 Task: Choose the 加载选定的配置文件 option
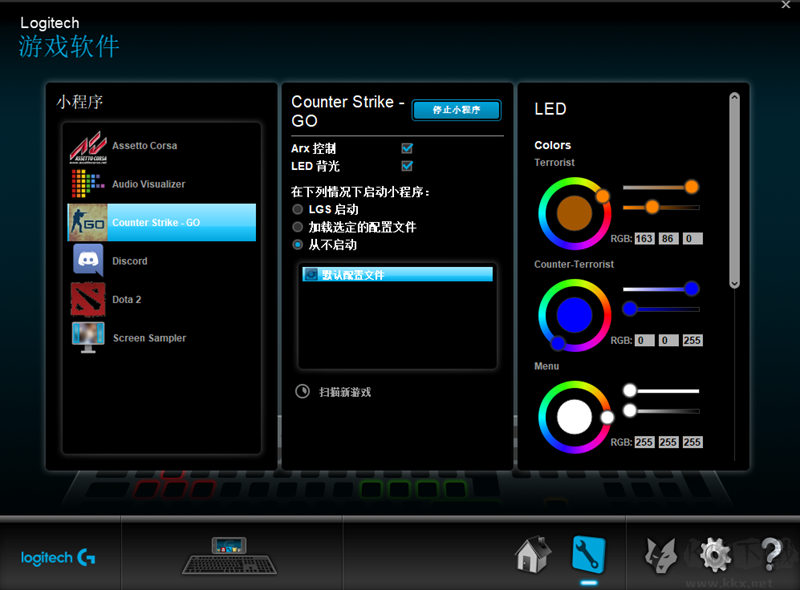pyautogui.click(x=297, y=226)
